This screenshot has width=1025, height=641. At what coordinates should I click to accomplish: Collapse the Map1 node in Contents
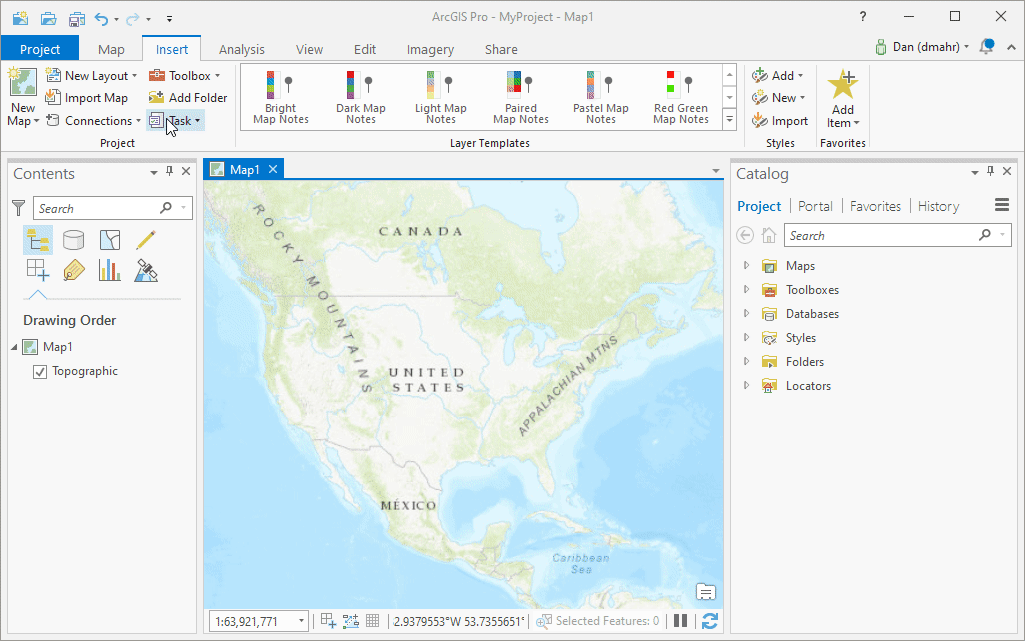click(14, 347)
